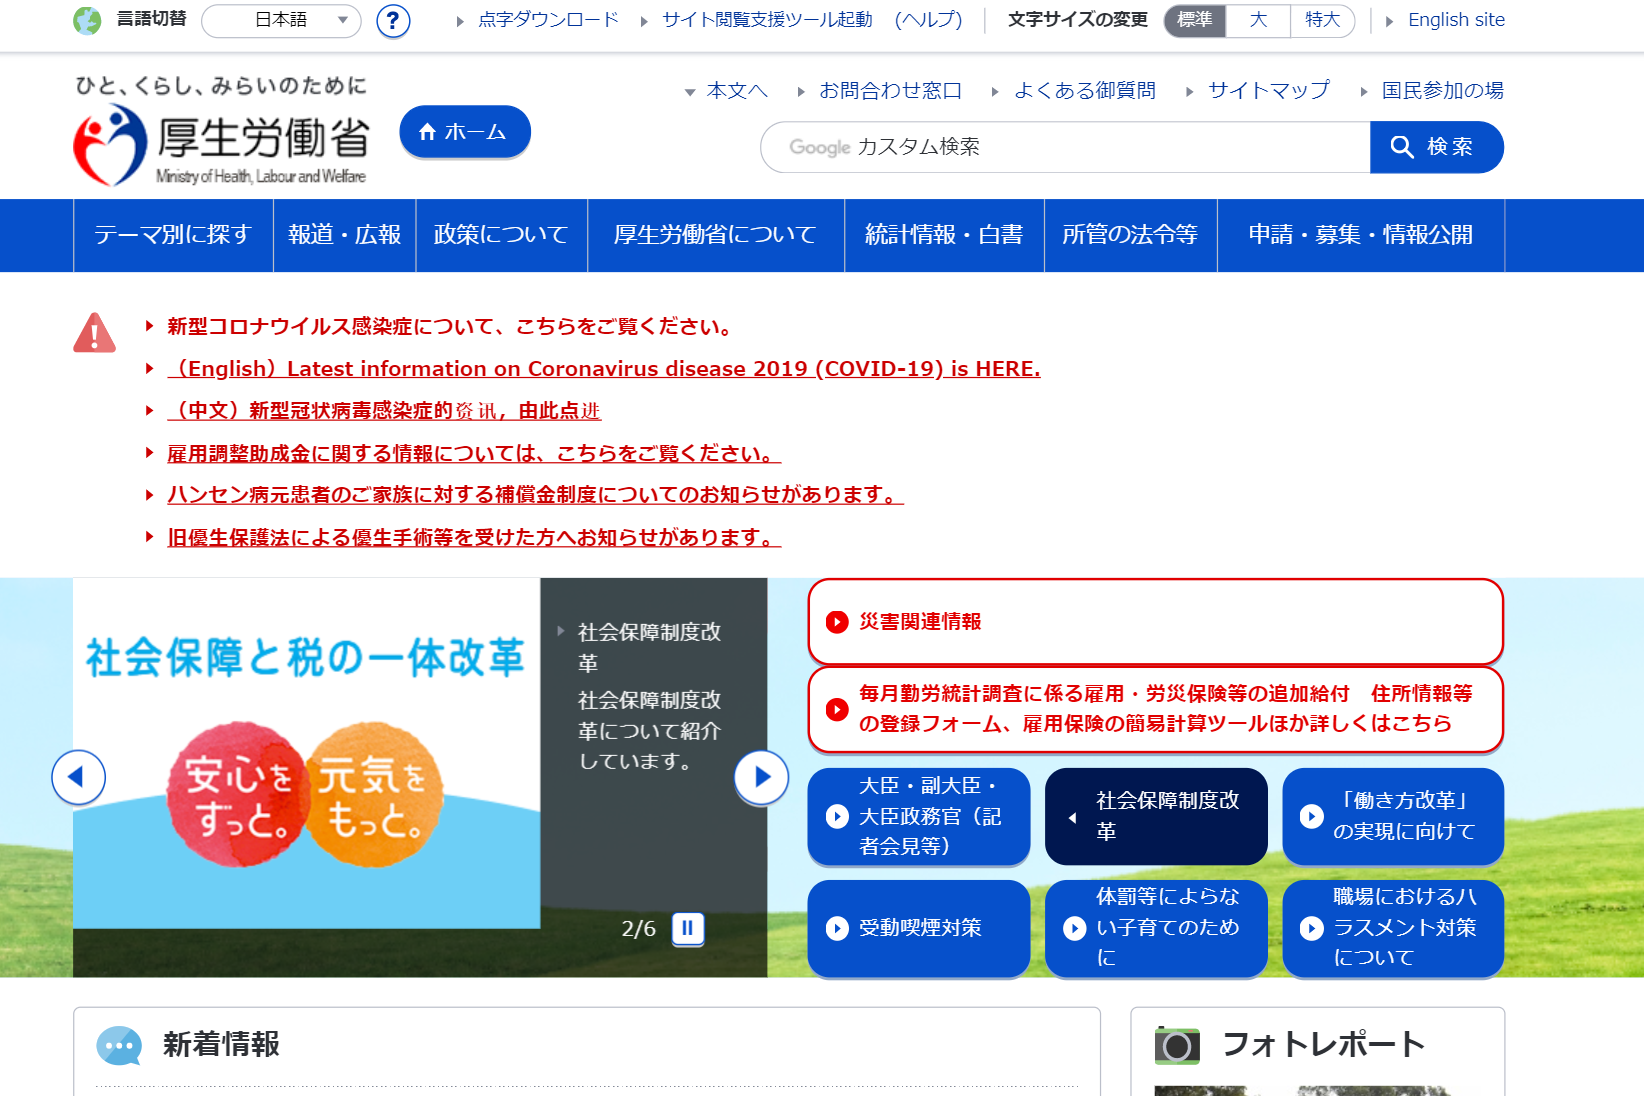Open the 統計情報・白書 menu

point(943,235)
